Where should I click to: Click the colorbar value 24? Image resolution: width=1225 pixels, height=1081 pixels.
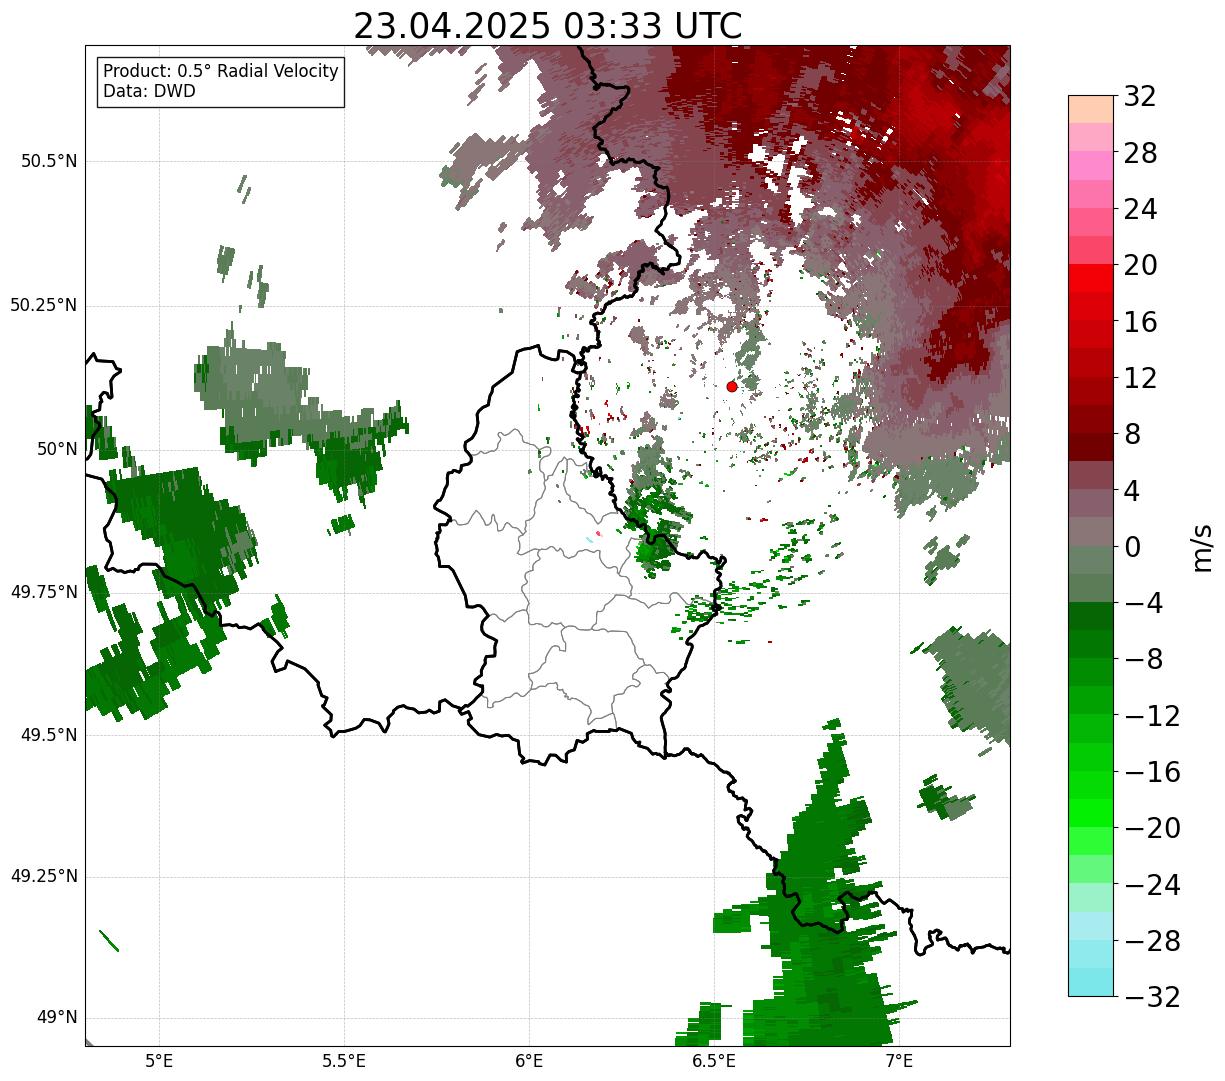point(1140,209)
